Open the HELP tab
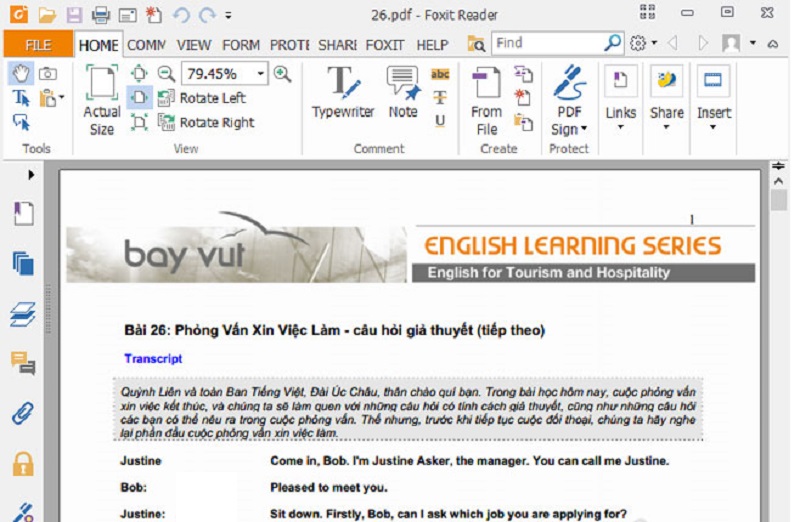This screenshot has height=522, width=800. coord(432,45)
